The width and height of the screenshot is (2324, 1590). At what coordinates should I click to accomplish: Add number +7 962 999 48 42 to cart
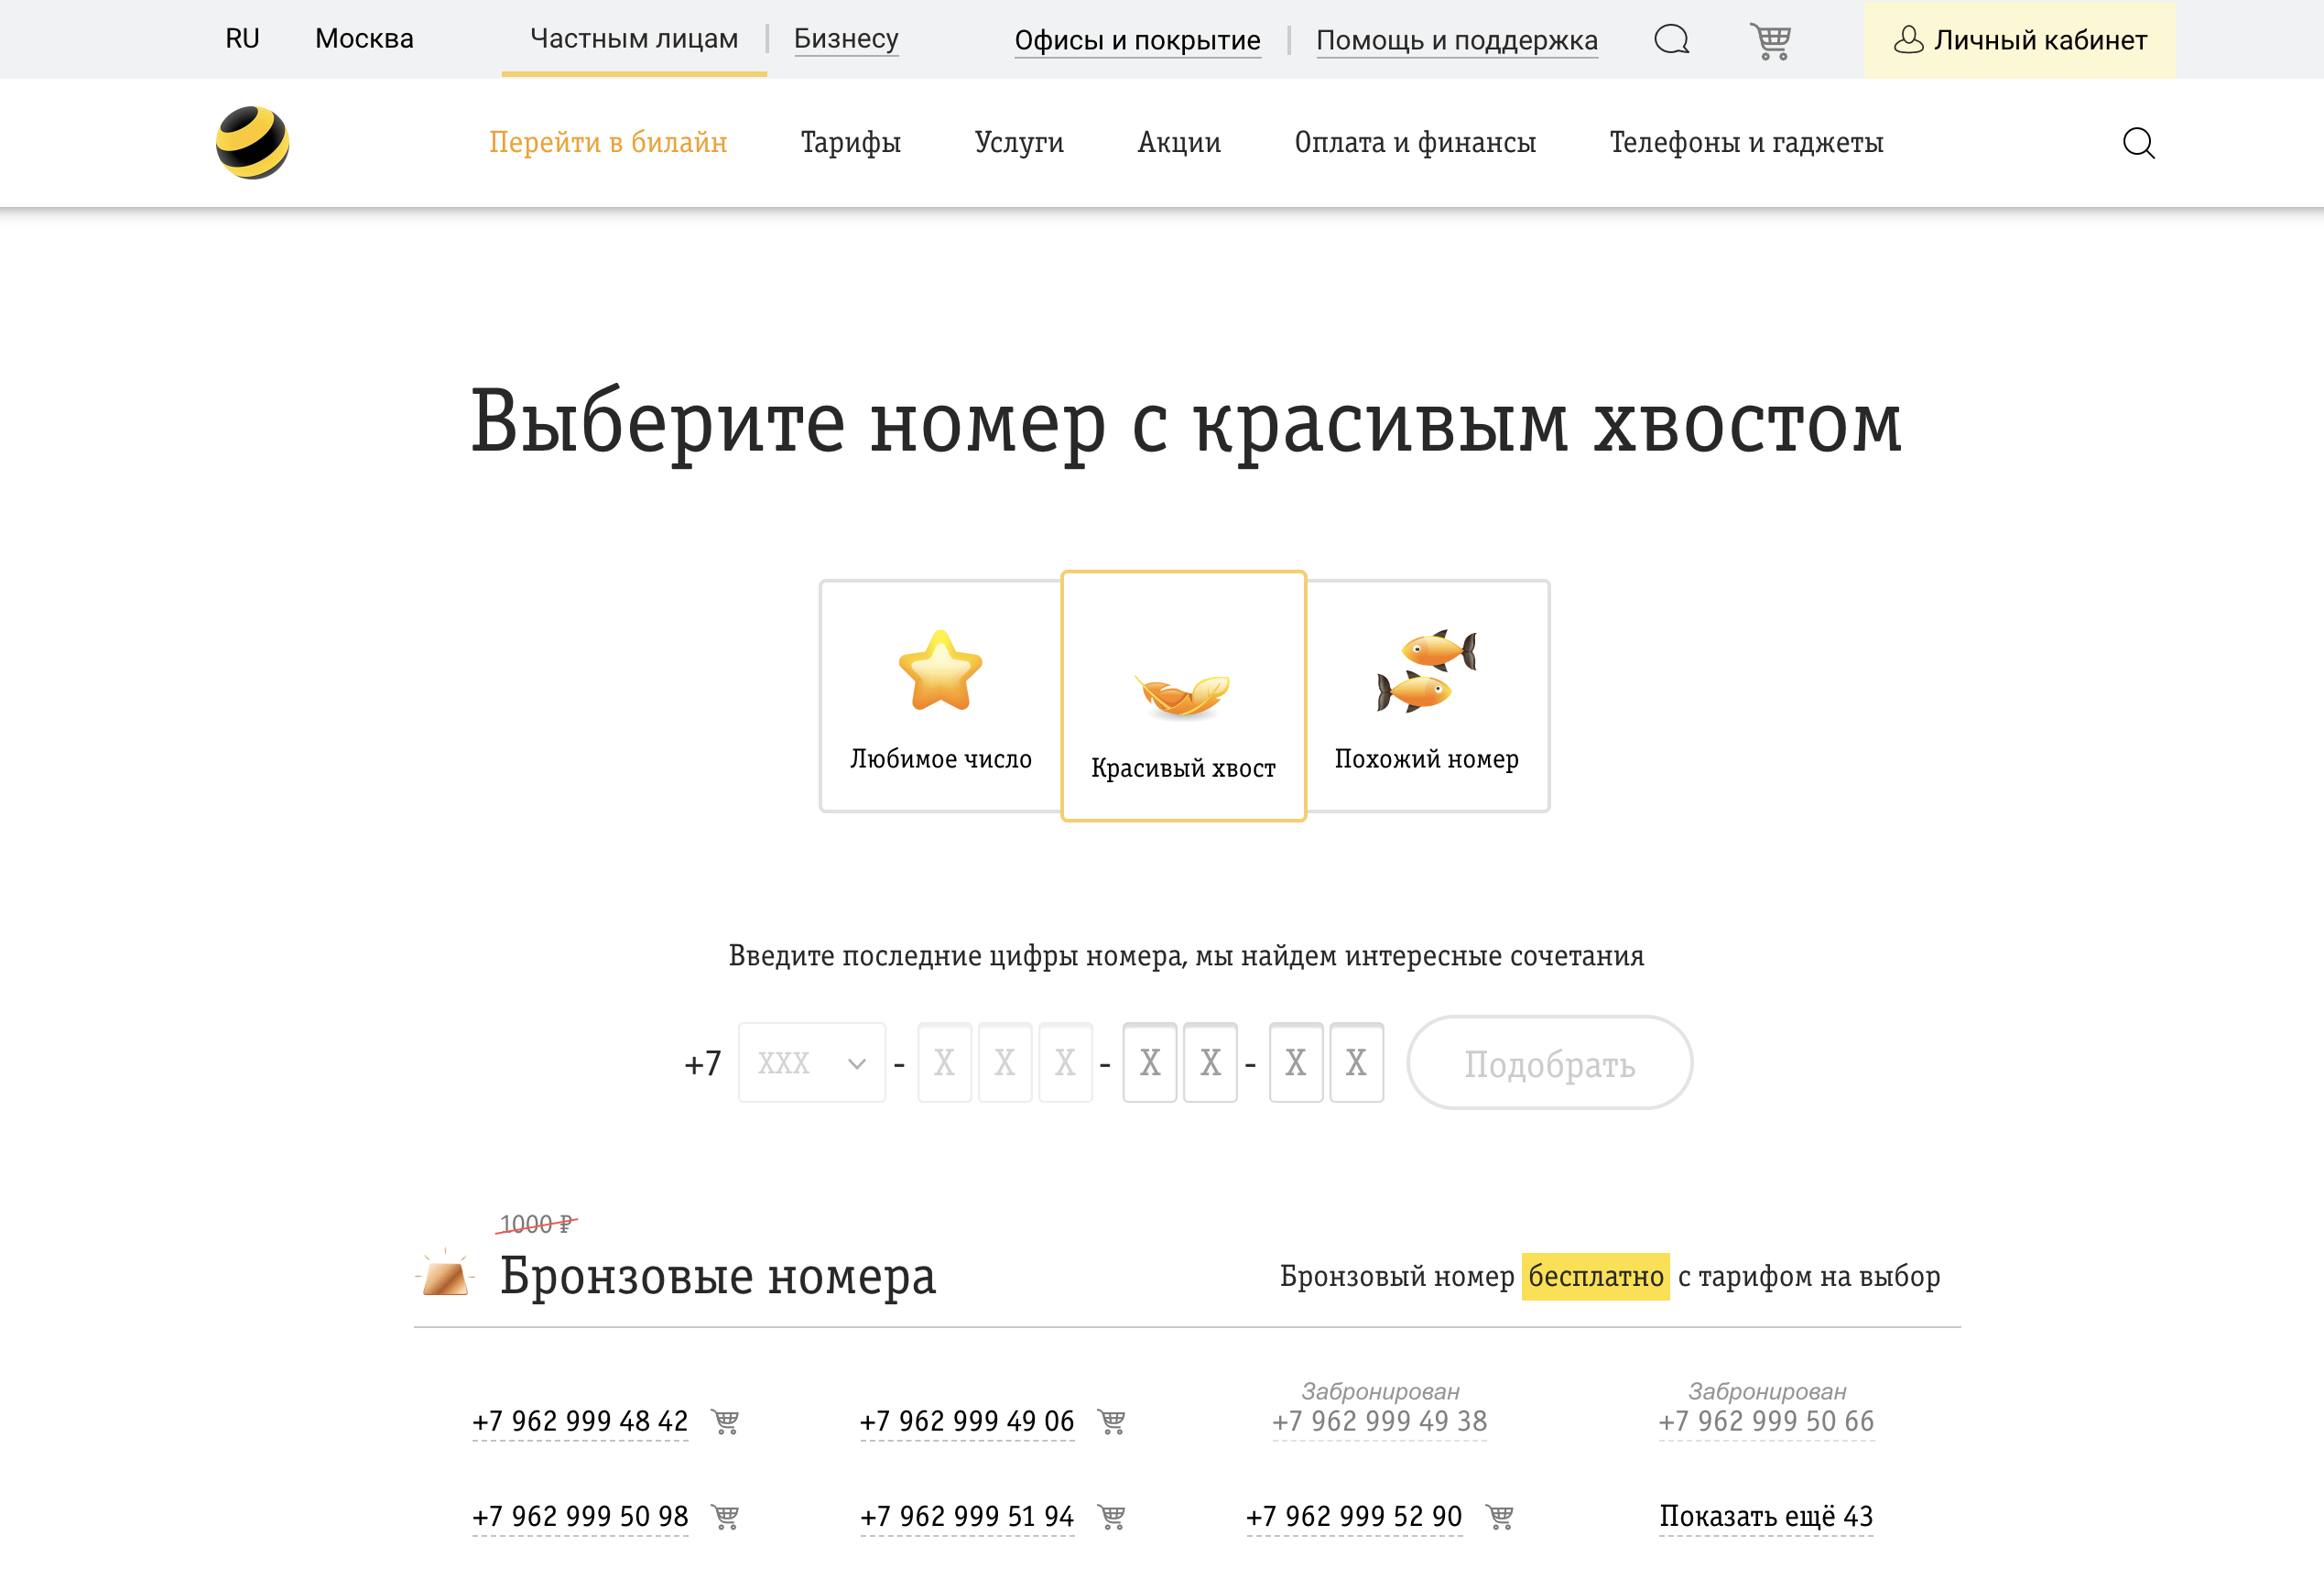click(x=725, y=1421)
